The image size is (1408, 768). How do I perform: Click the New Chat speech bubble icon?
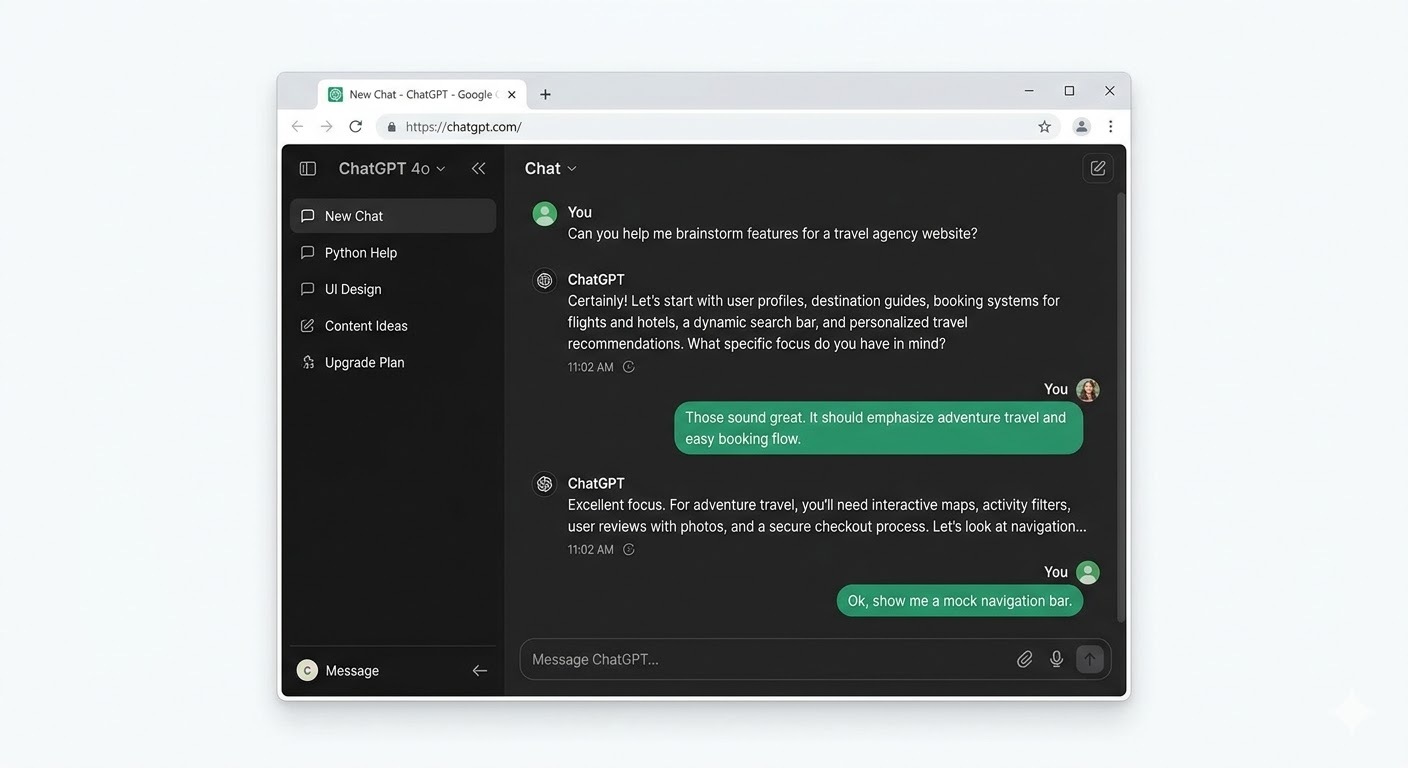click(308, 216)
